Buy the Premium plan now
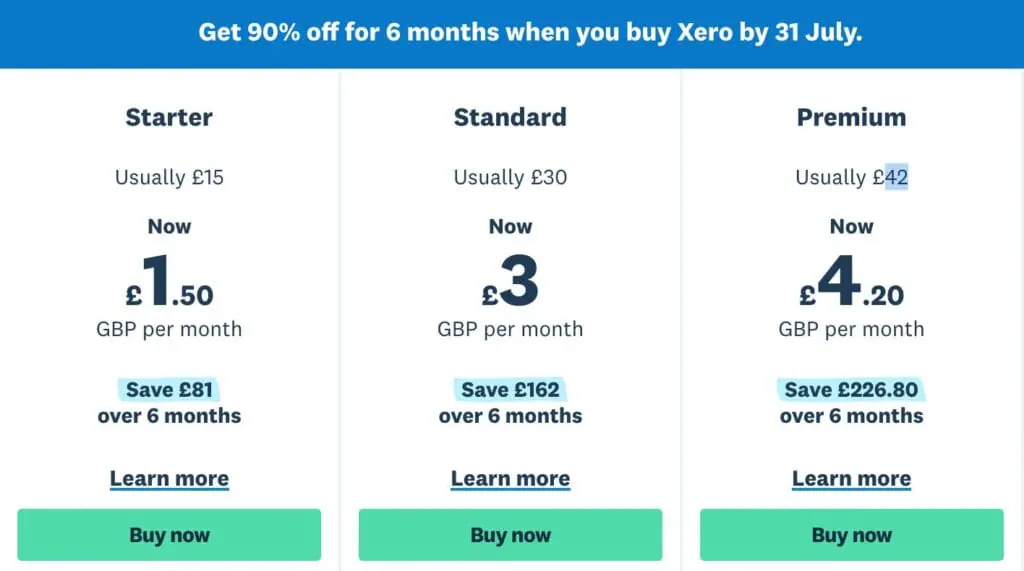Screen dimensions: 1024x571 click(851, 535)
